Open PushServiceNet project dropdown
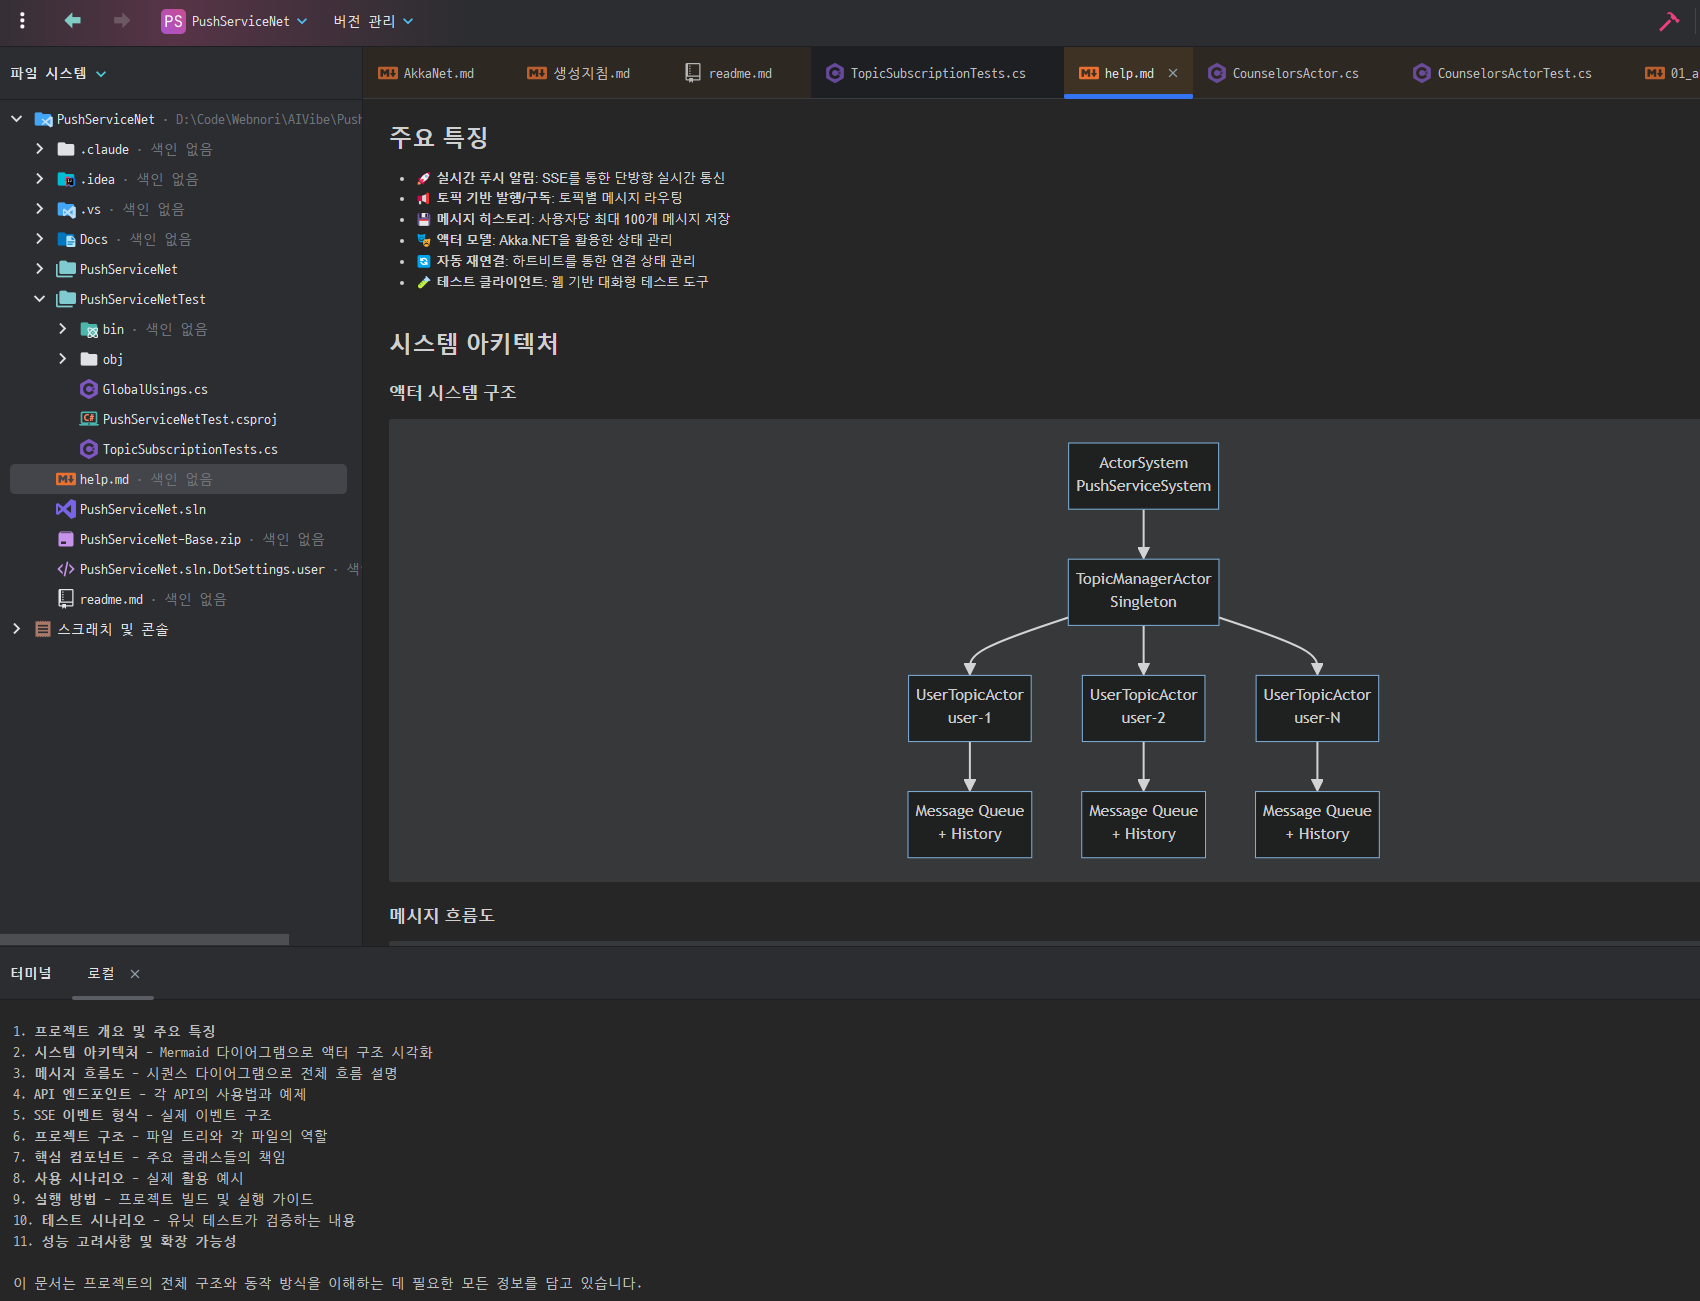 pos(249,21)
